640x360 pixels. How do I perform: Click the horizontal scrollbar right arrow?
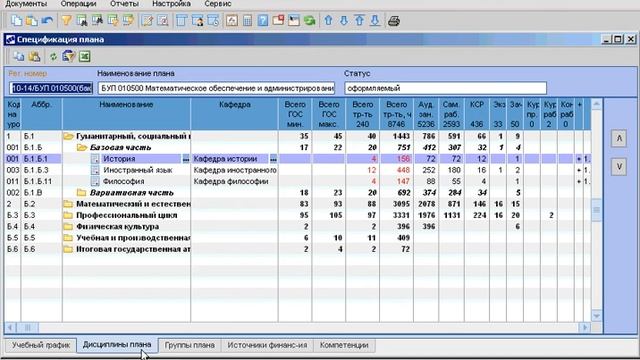pyautogui.click(x=584, y=327)
